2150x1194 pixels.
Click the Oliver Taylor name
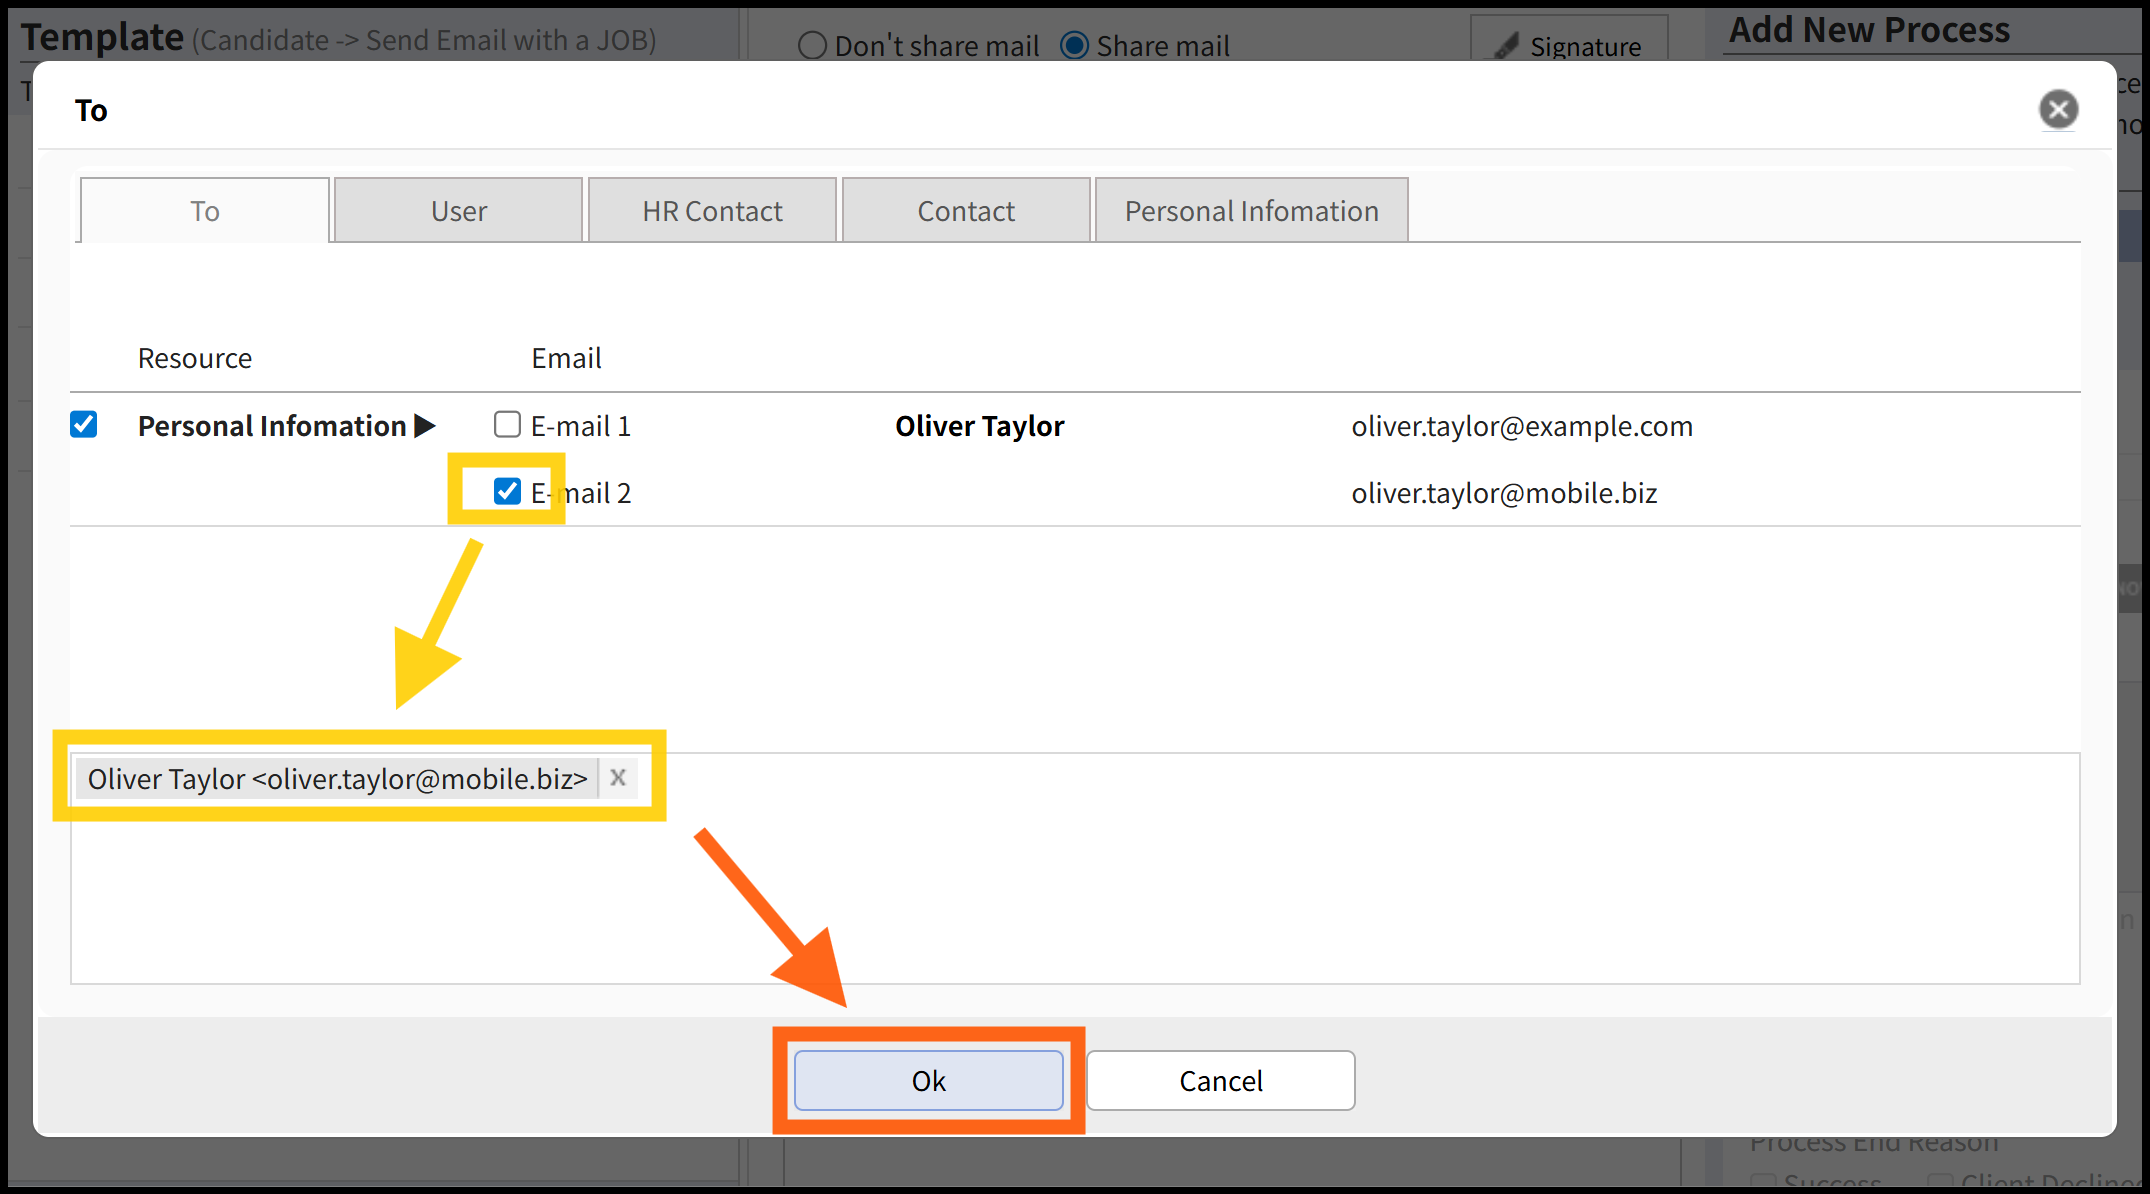coord(979,426)
